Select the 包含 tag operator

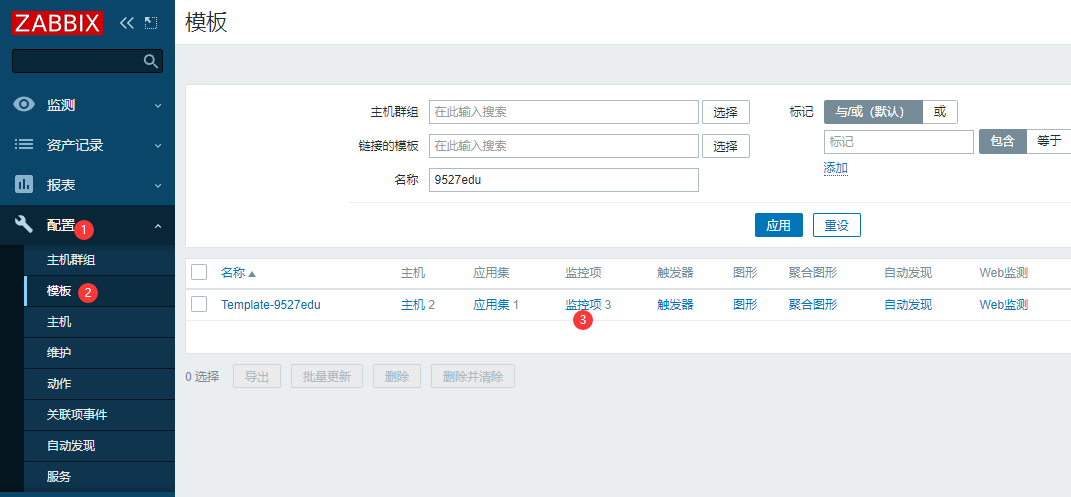click(x=1003, y=142)
